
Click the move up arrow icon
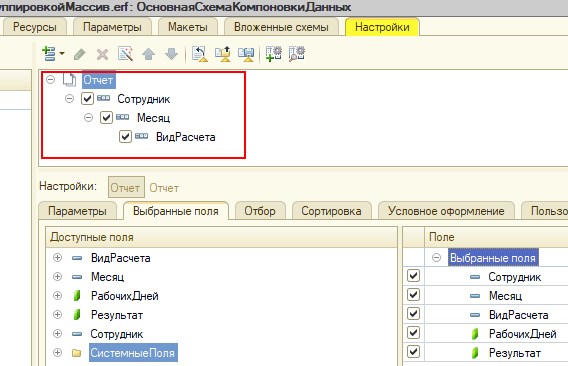149,54
